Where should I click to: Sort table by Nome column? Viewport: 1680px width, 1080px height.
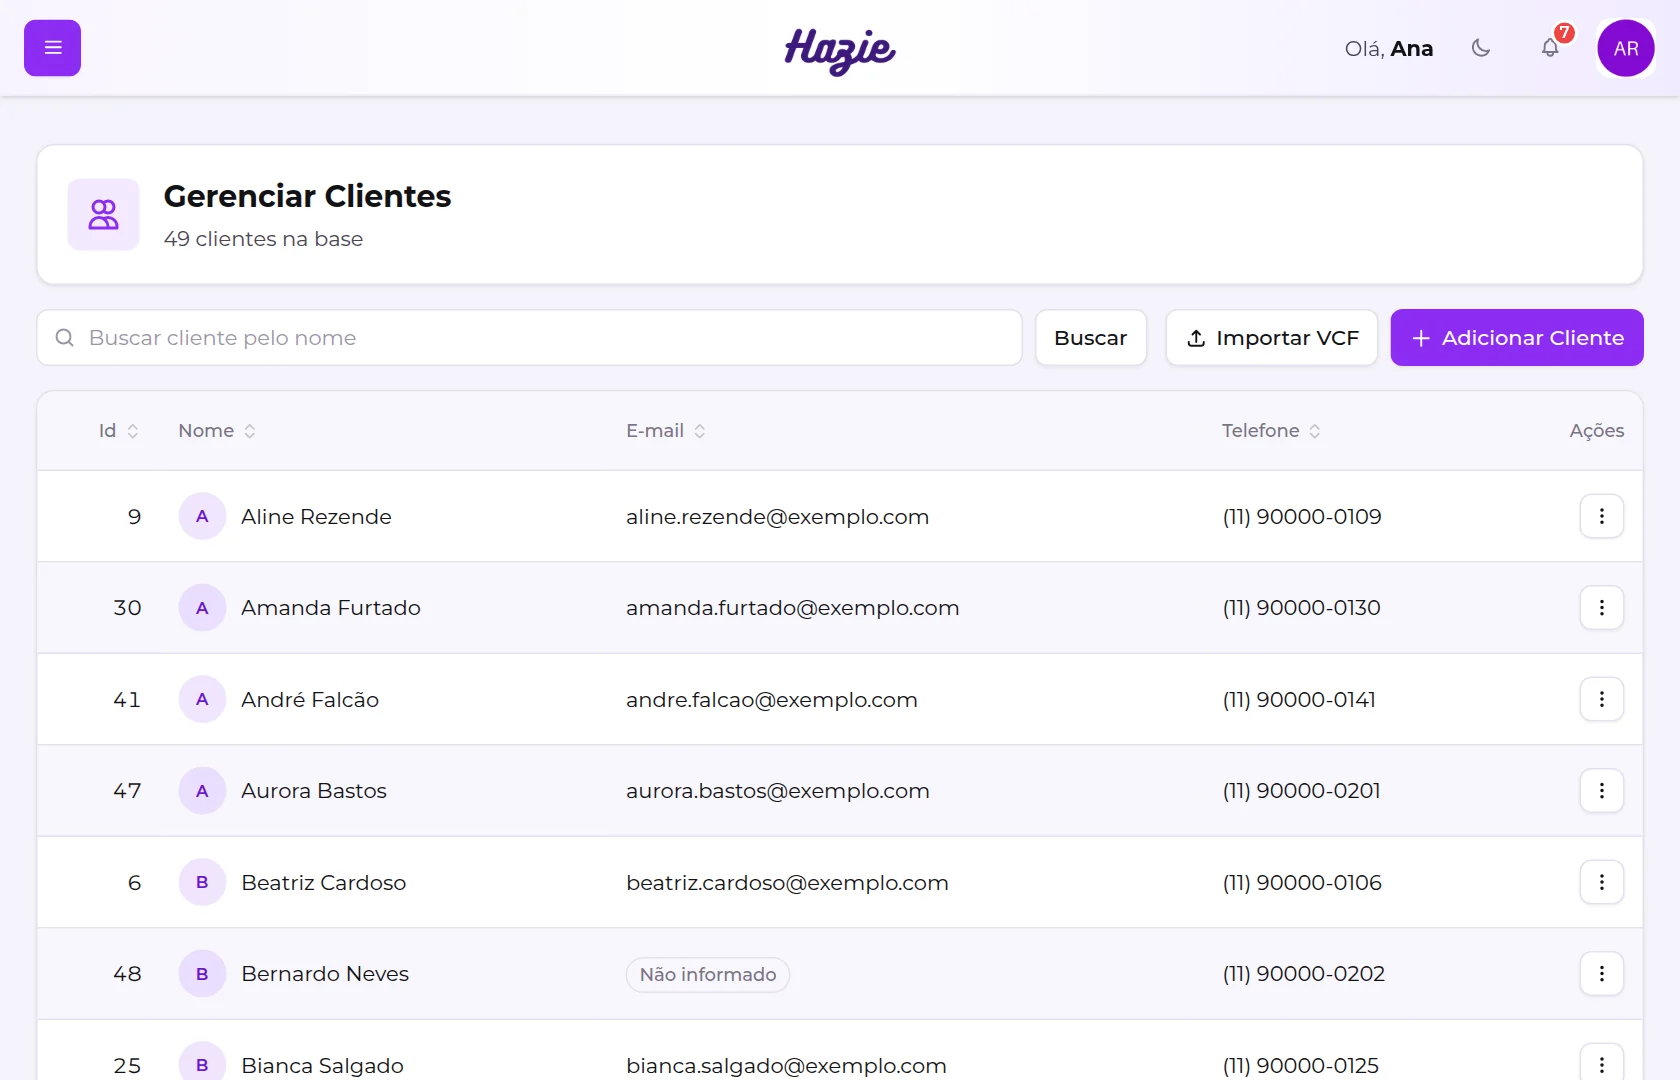pos(217,431)
